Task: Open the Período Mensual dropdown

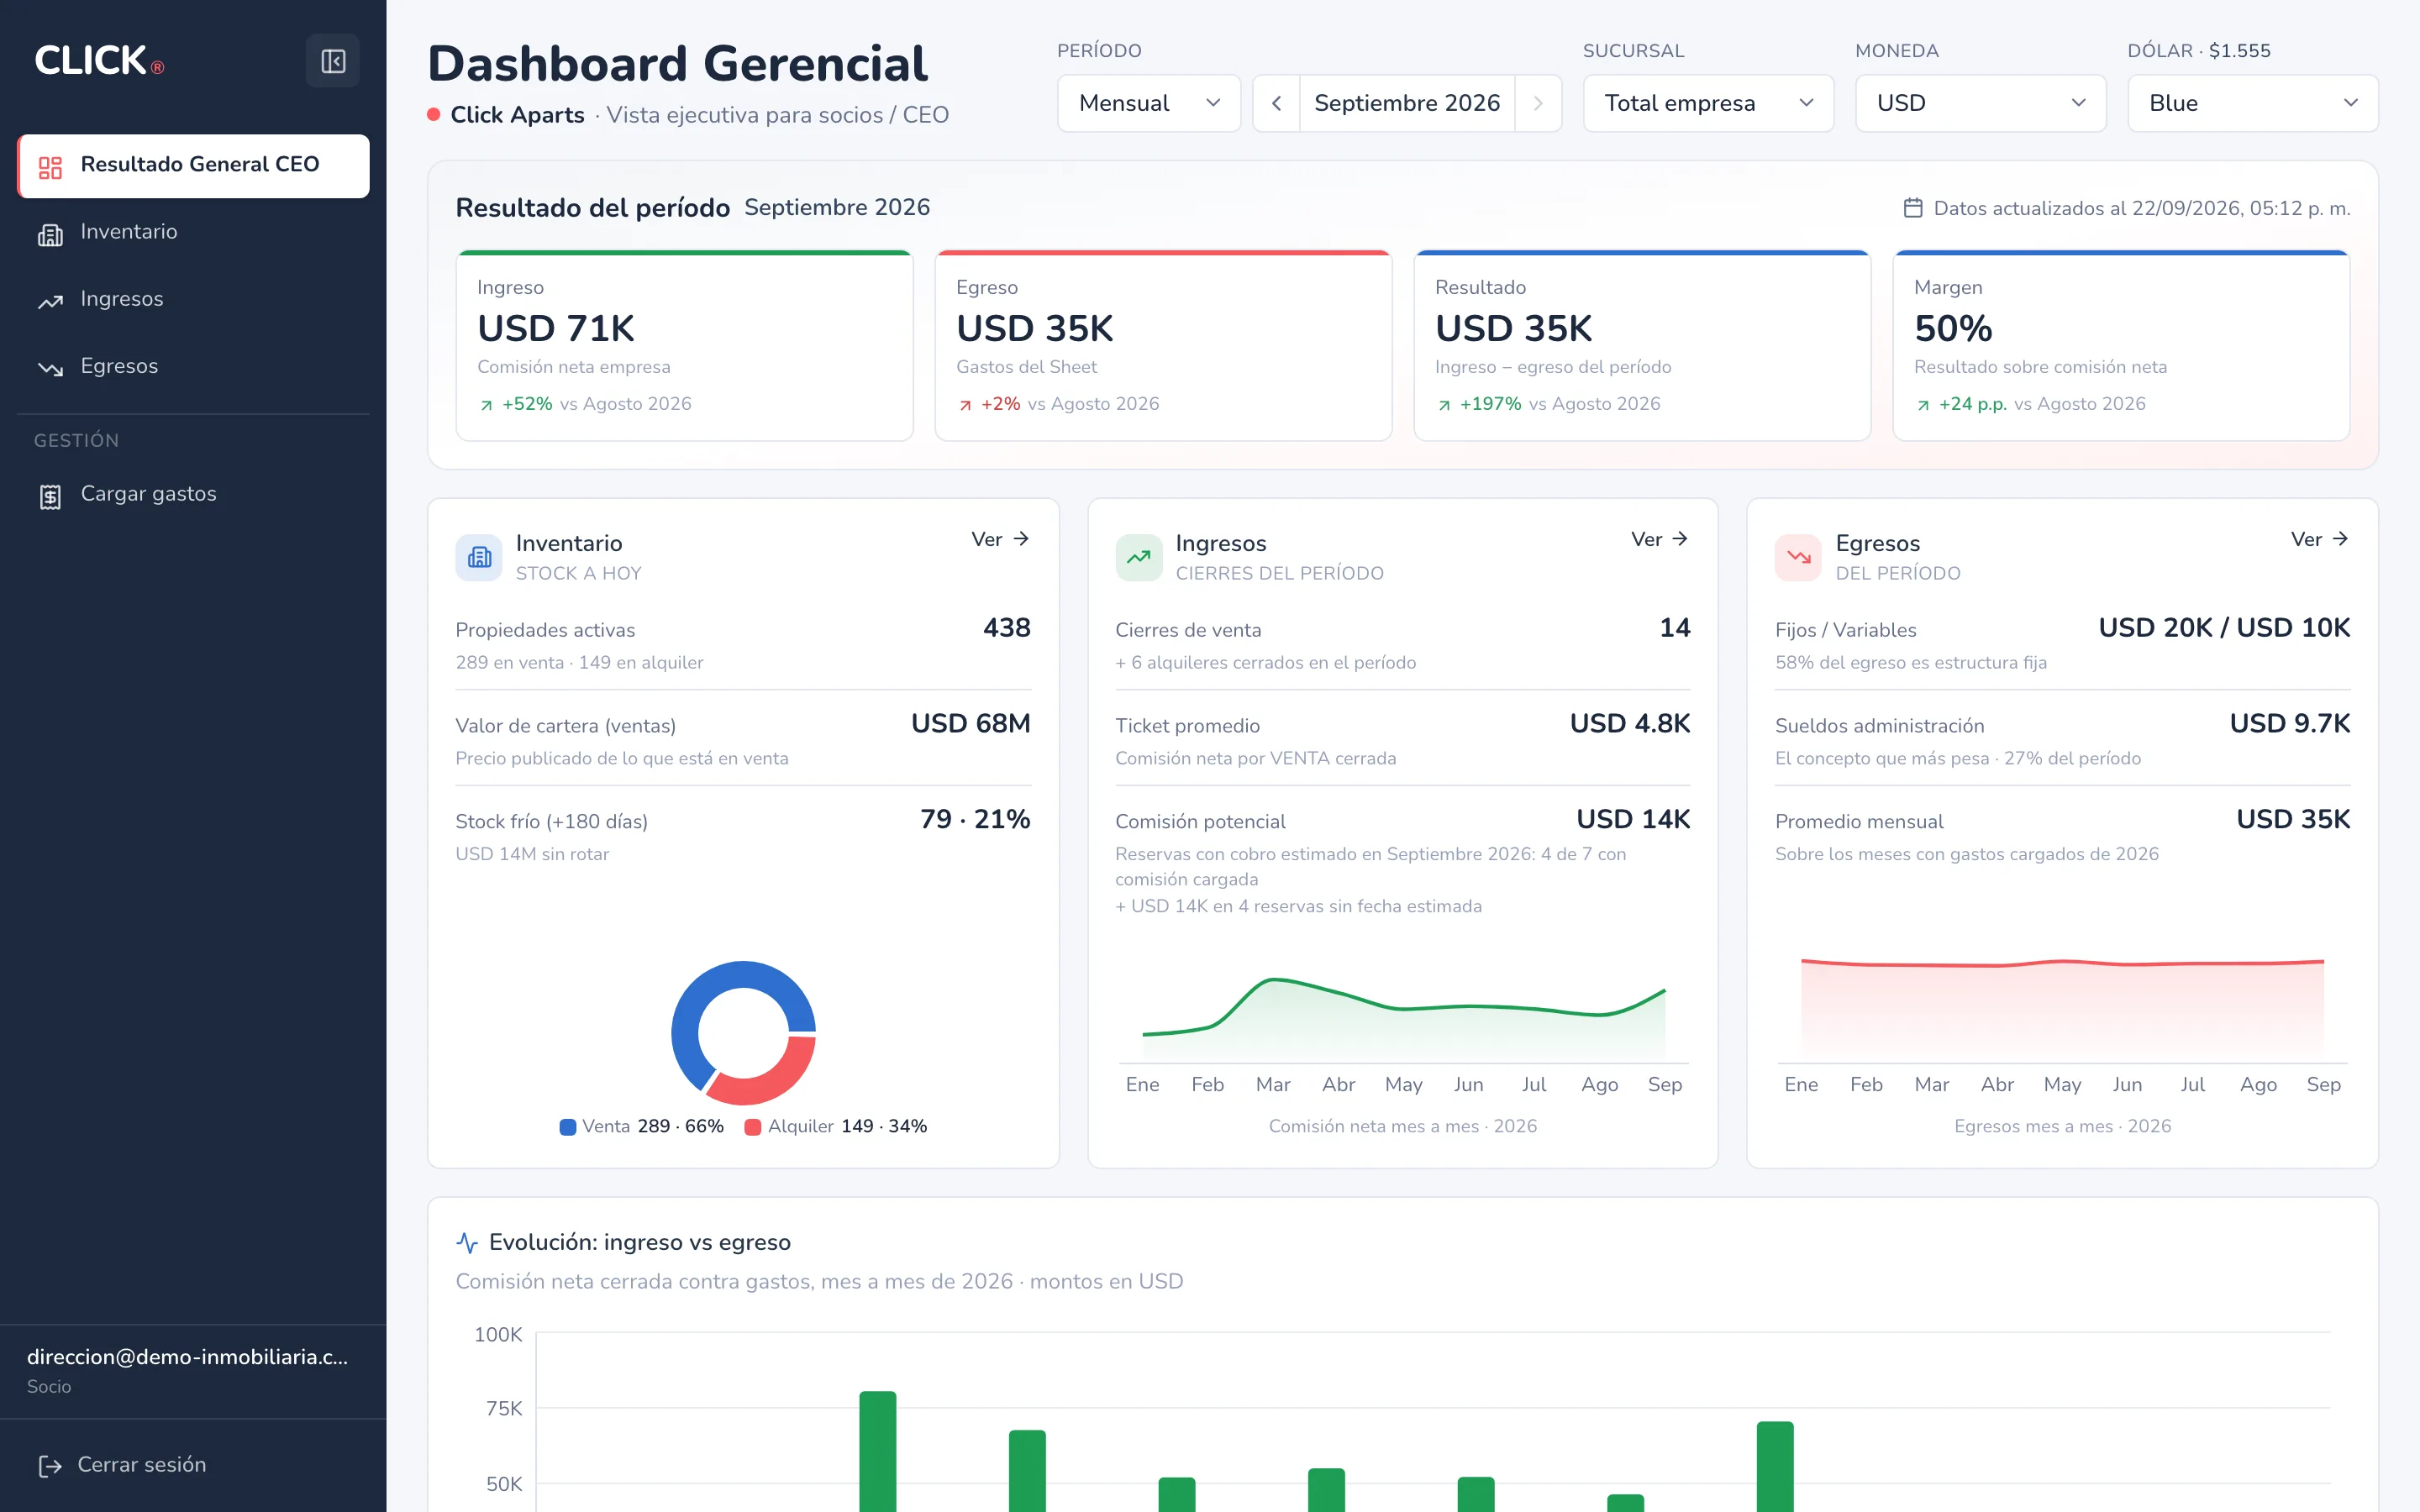Action: (x=1149, y=103)
